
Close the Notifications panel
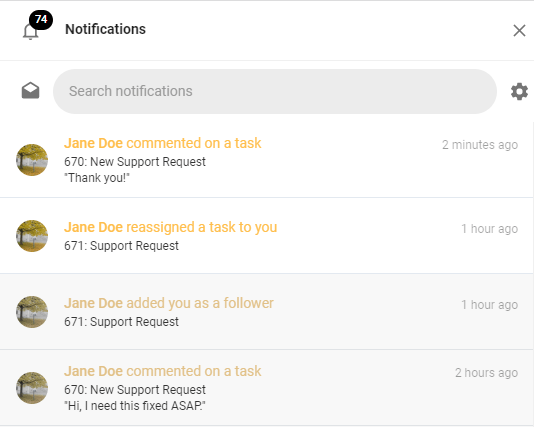tap(519, 31)
